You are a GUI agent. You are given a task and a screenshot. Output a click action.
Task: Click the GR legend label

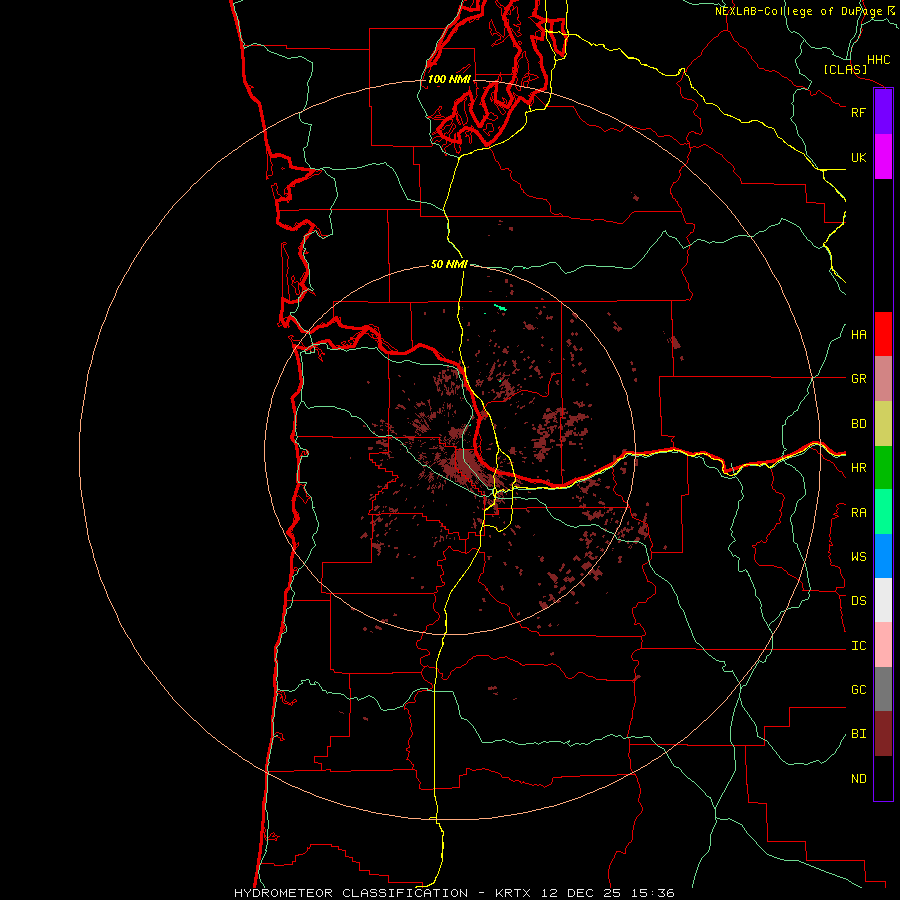(858, 379)
